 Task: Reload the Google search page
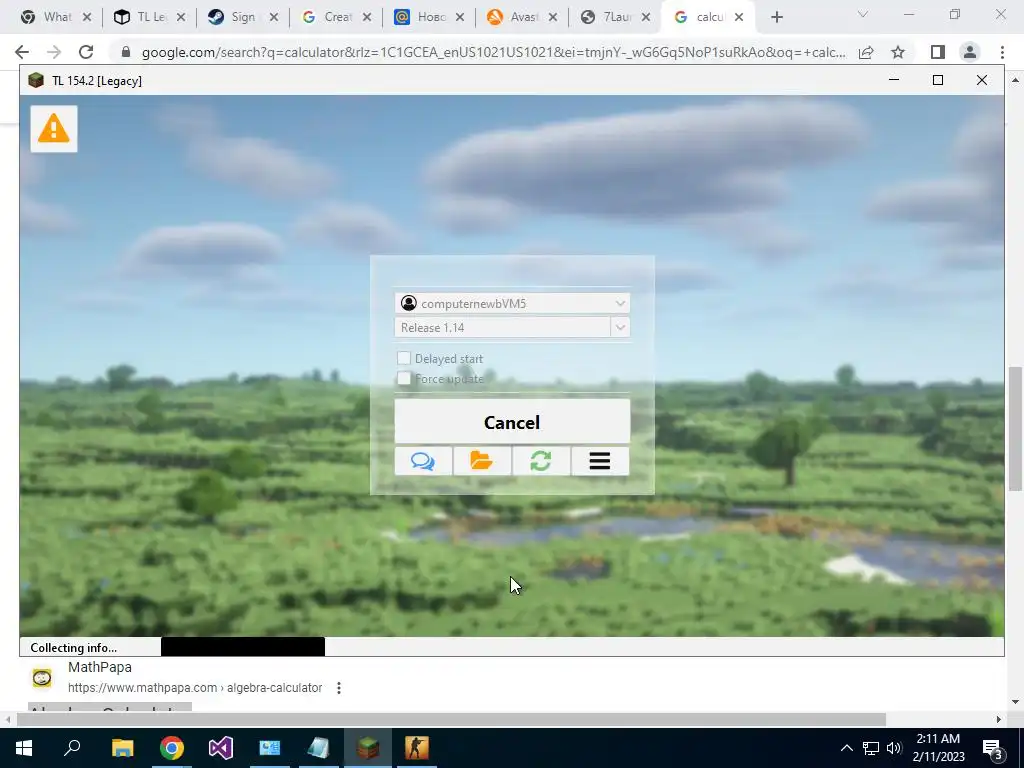pos(86,52)
